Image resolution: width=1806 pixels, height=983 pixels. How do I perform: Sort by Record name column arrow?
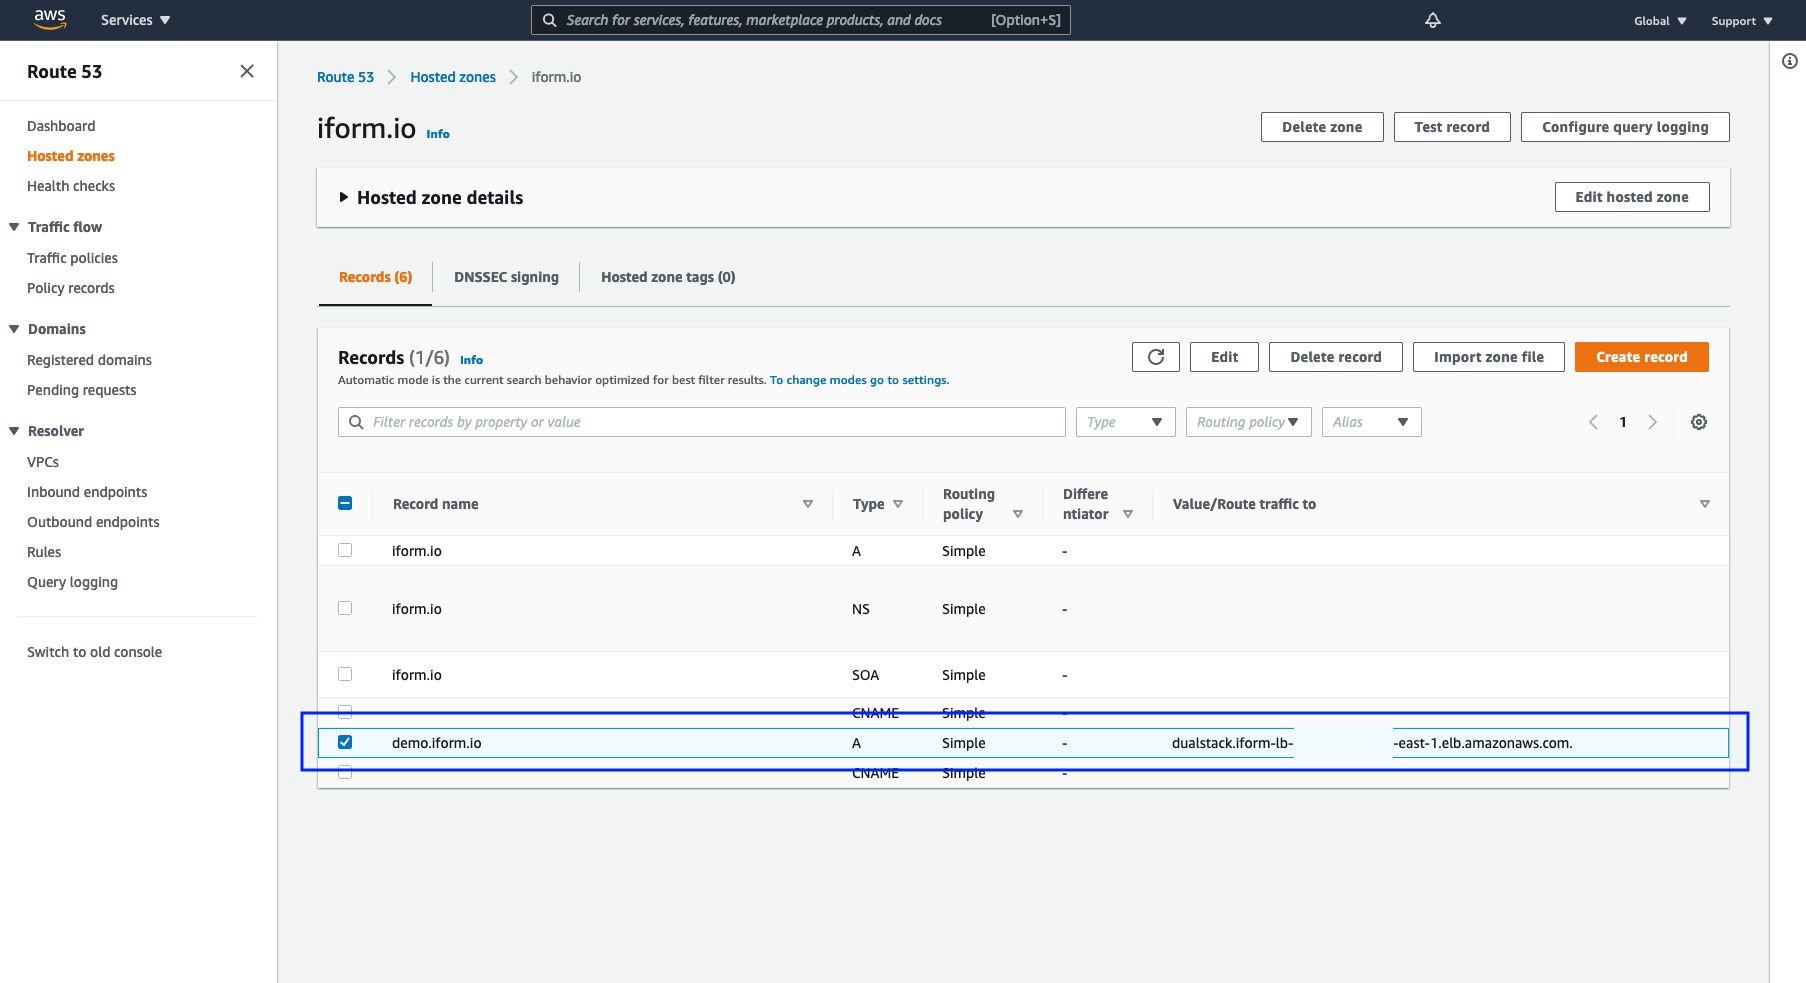click(808, 504)
